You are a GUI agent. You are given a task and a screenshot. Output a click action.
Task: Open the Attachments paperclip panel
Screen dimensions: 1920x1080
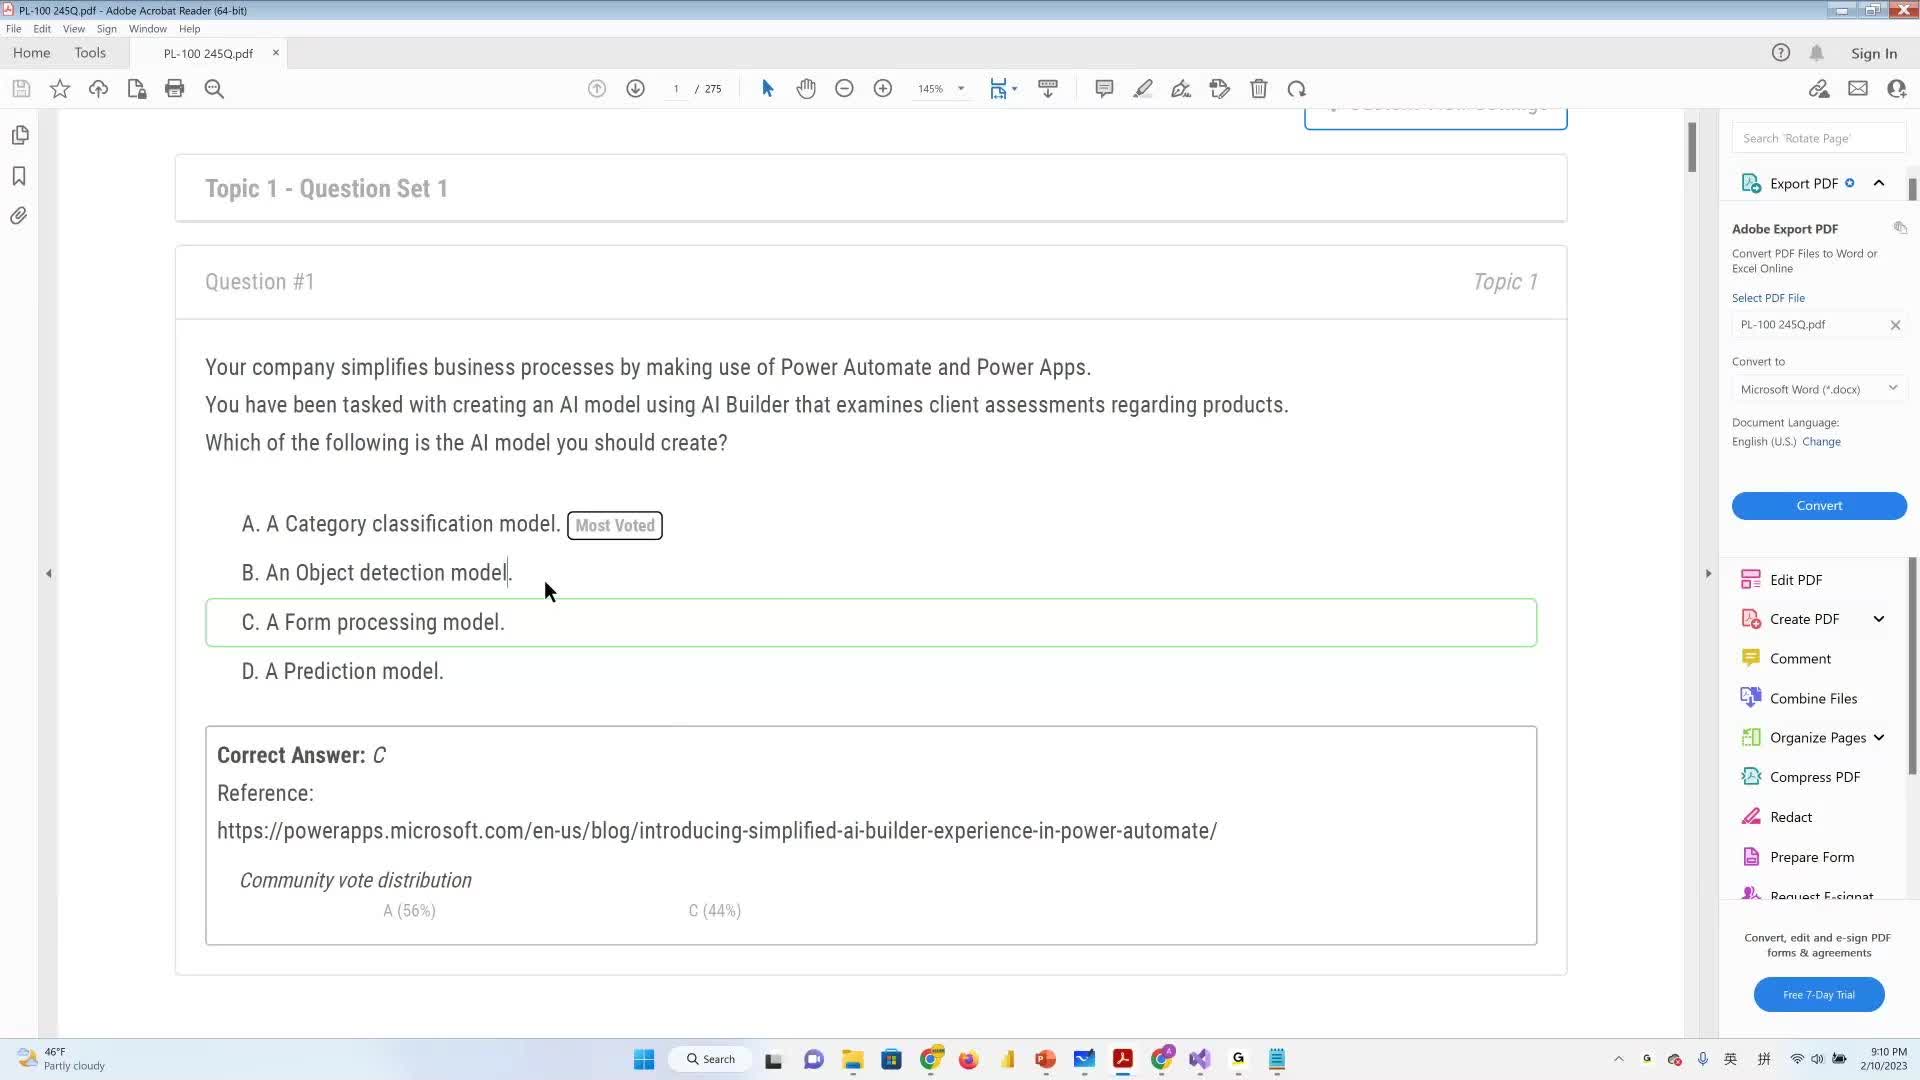[19, 216]
